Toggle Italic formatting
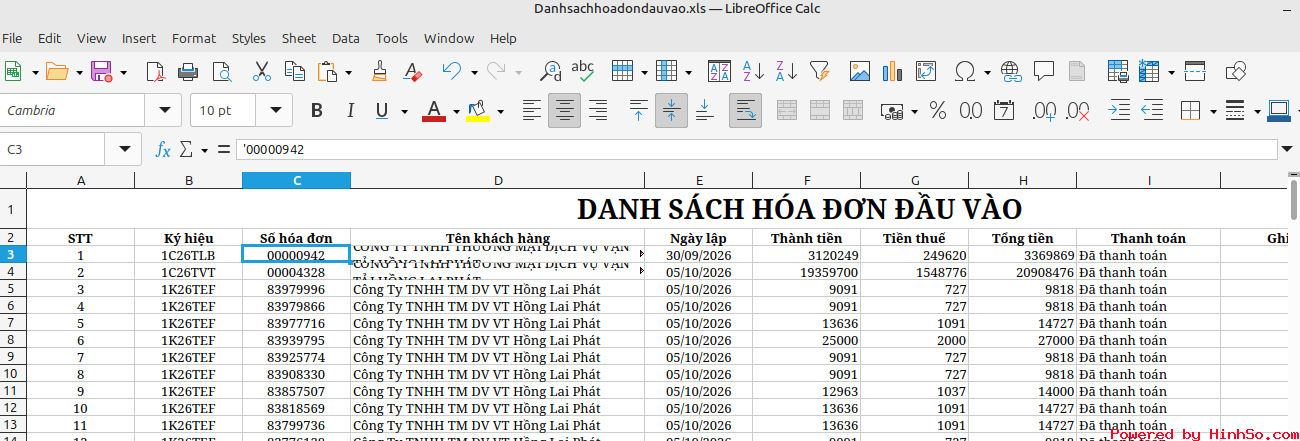The width and height of the screenshot is (1300, 441). 349,110
